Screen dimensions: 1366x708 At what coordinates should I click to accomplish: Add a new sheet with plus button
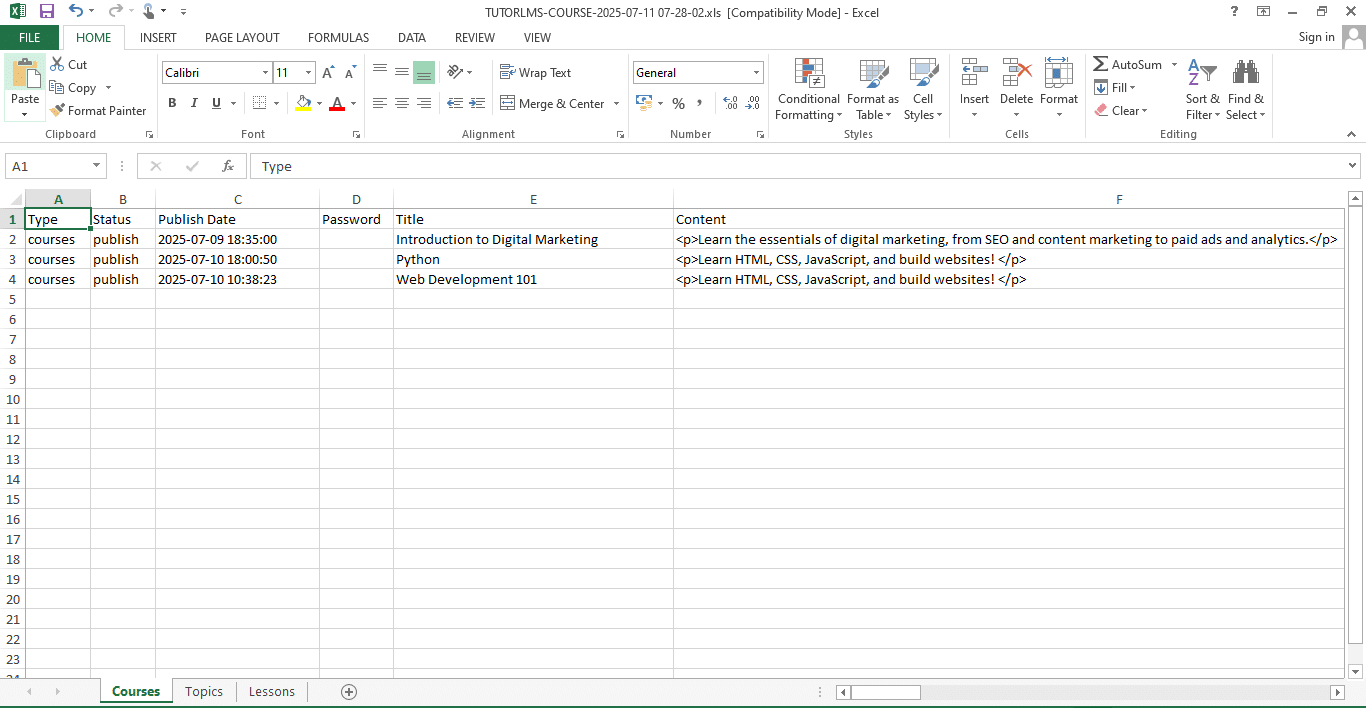349,691
